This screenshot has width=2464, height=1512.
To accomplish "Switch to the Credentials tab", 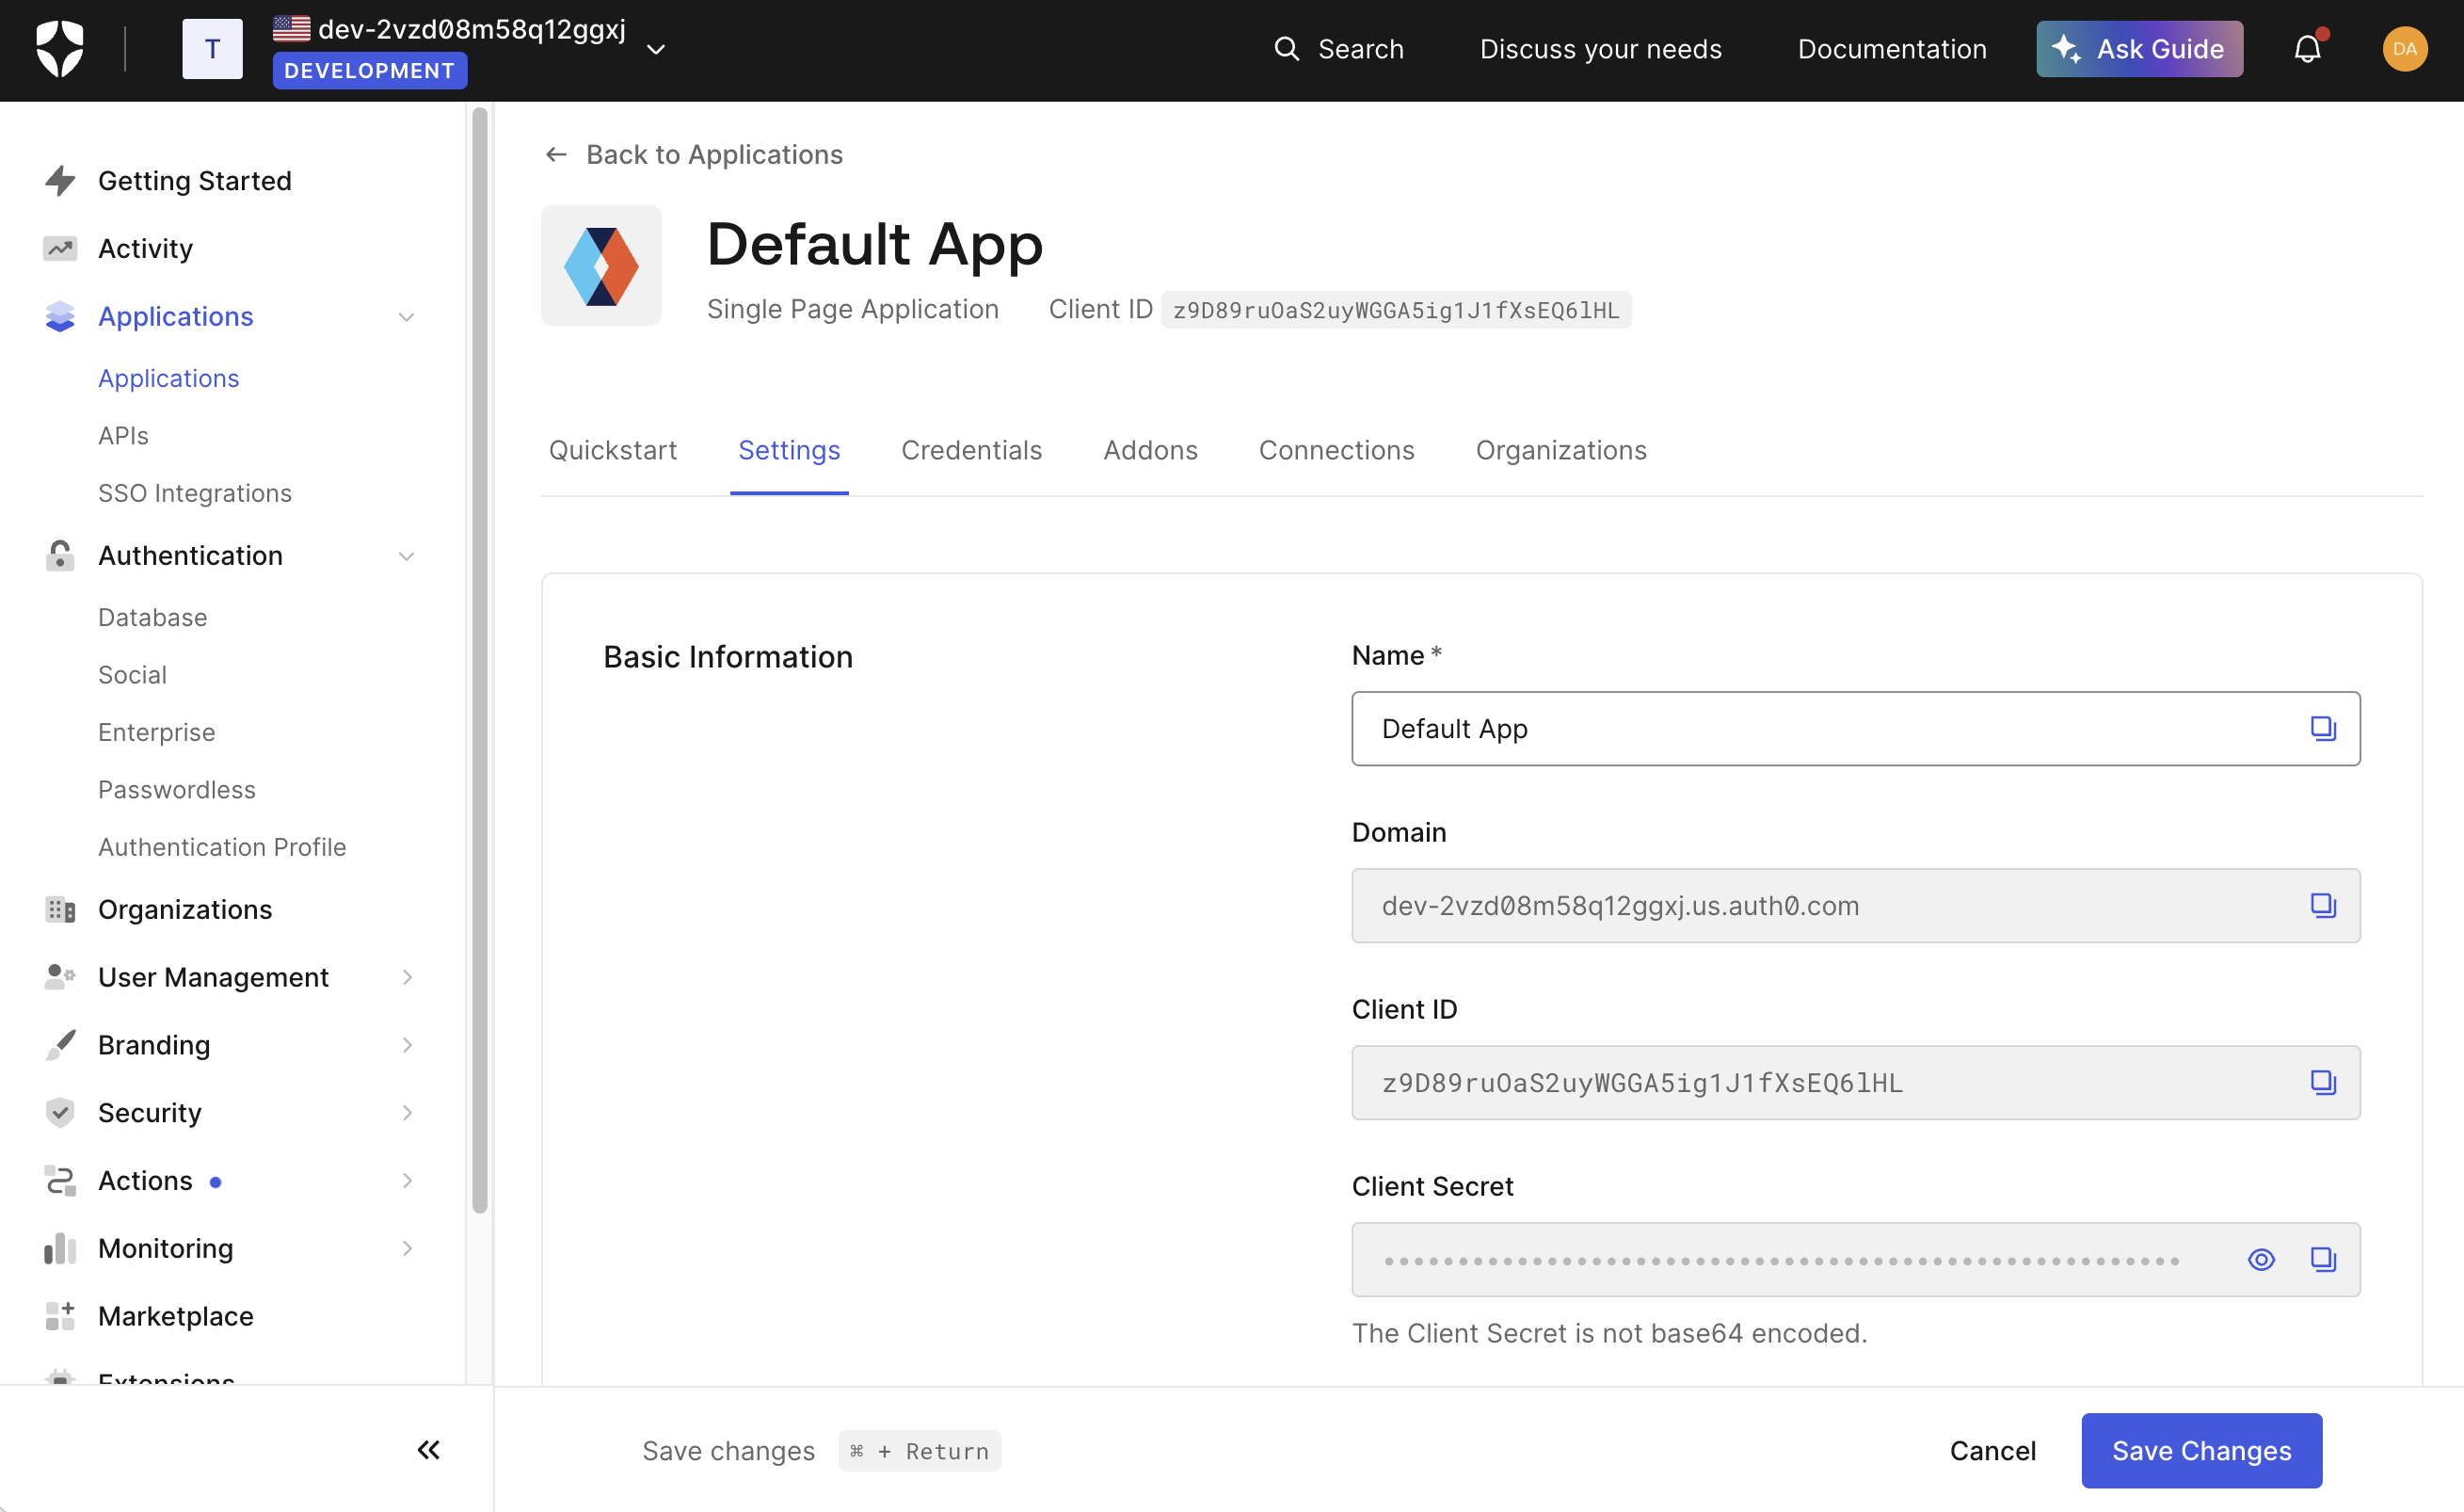I will (971, 450).
